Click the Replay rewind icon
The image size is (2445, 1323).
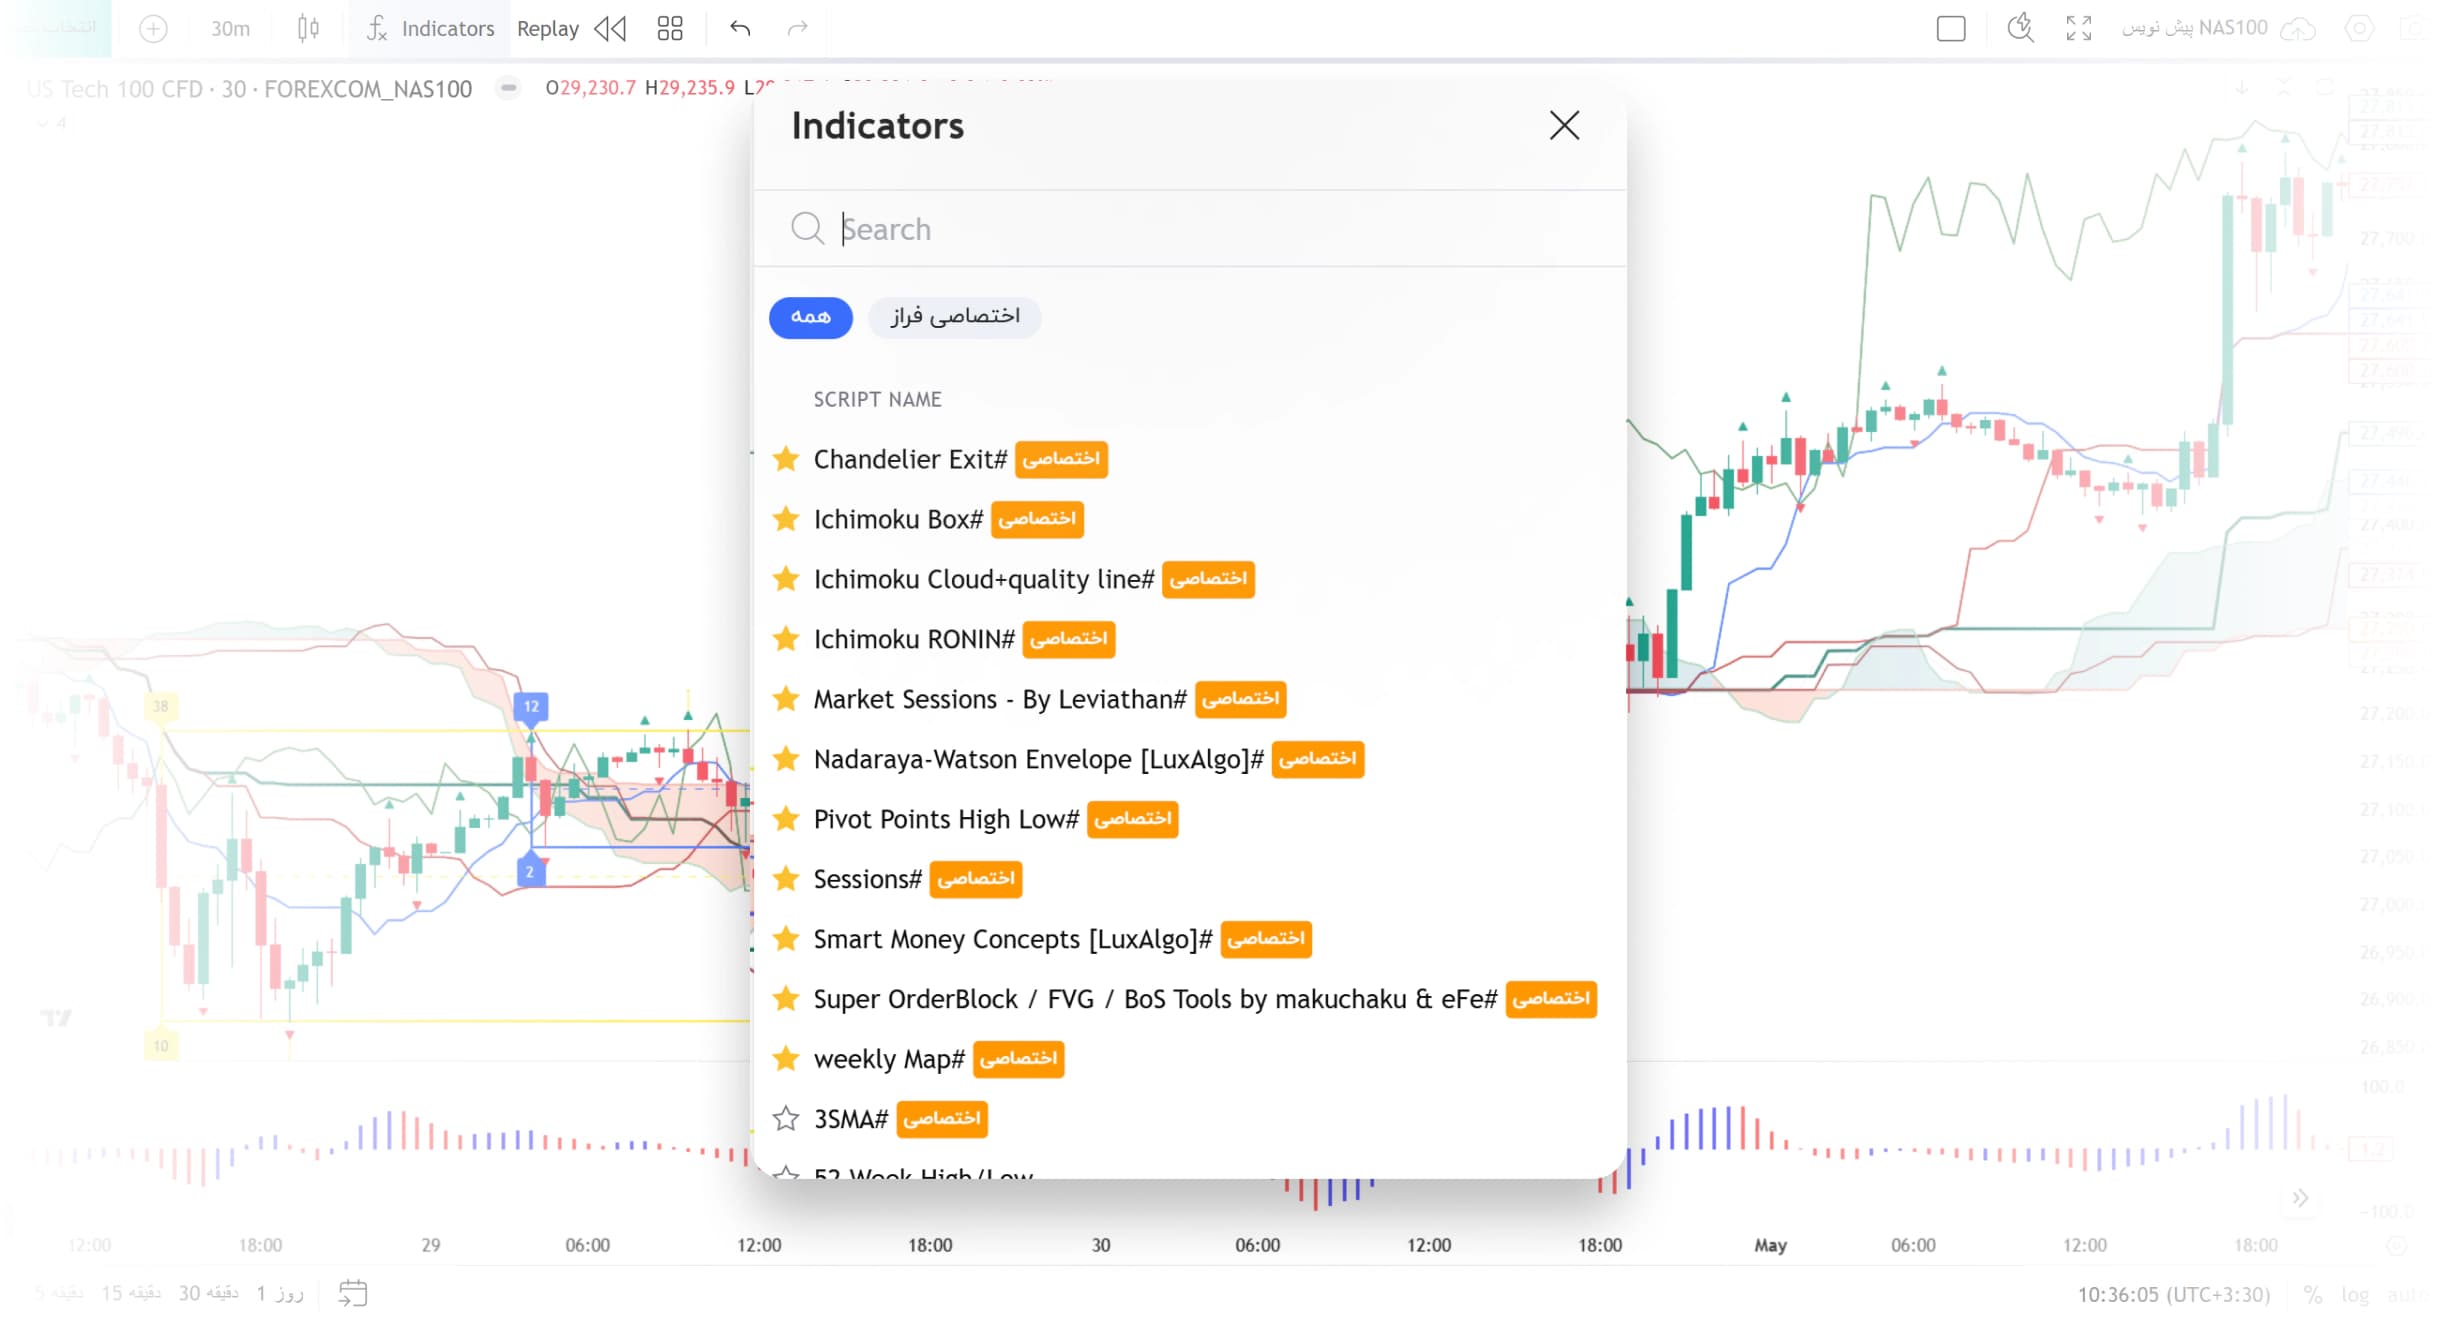[610, 28]
